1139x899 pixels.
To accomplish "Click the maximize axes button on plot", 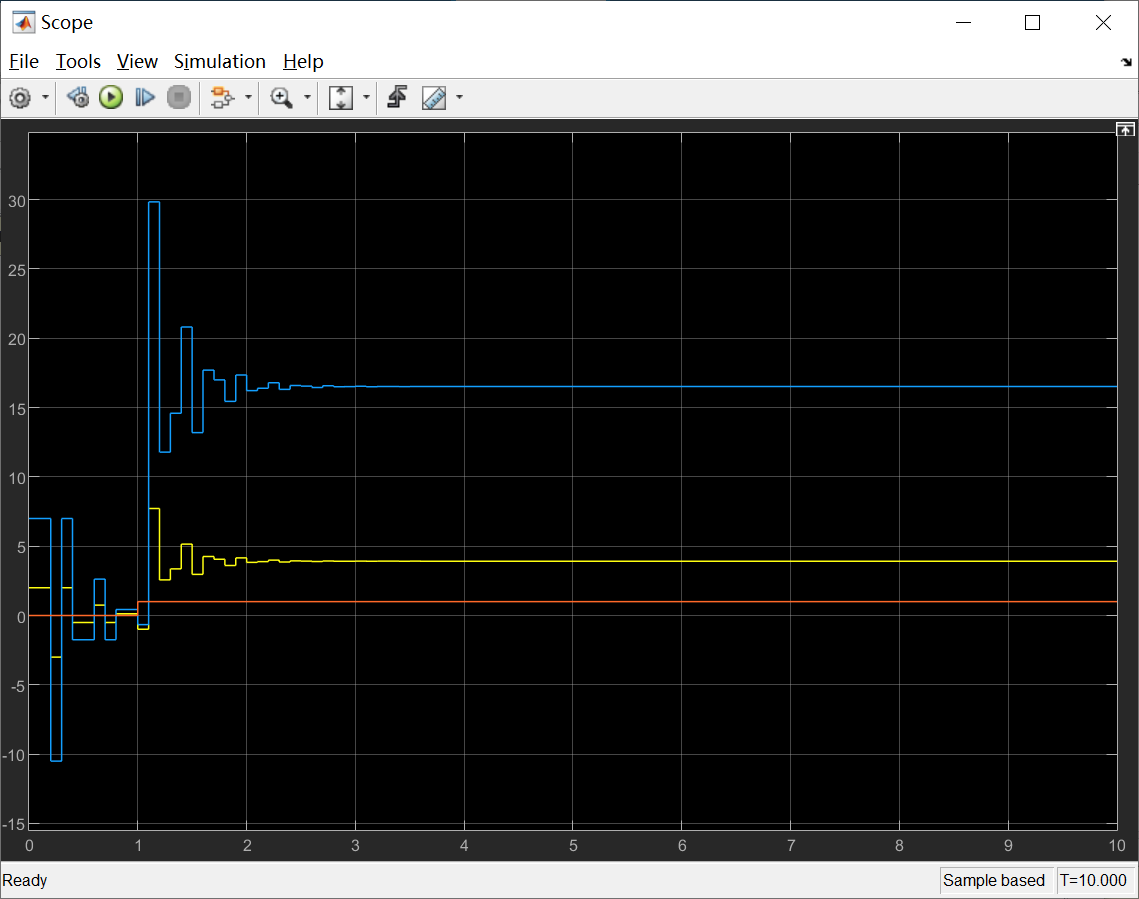I will [x=1125, y=130].
